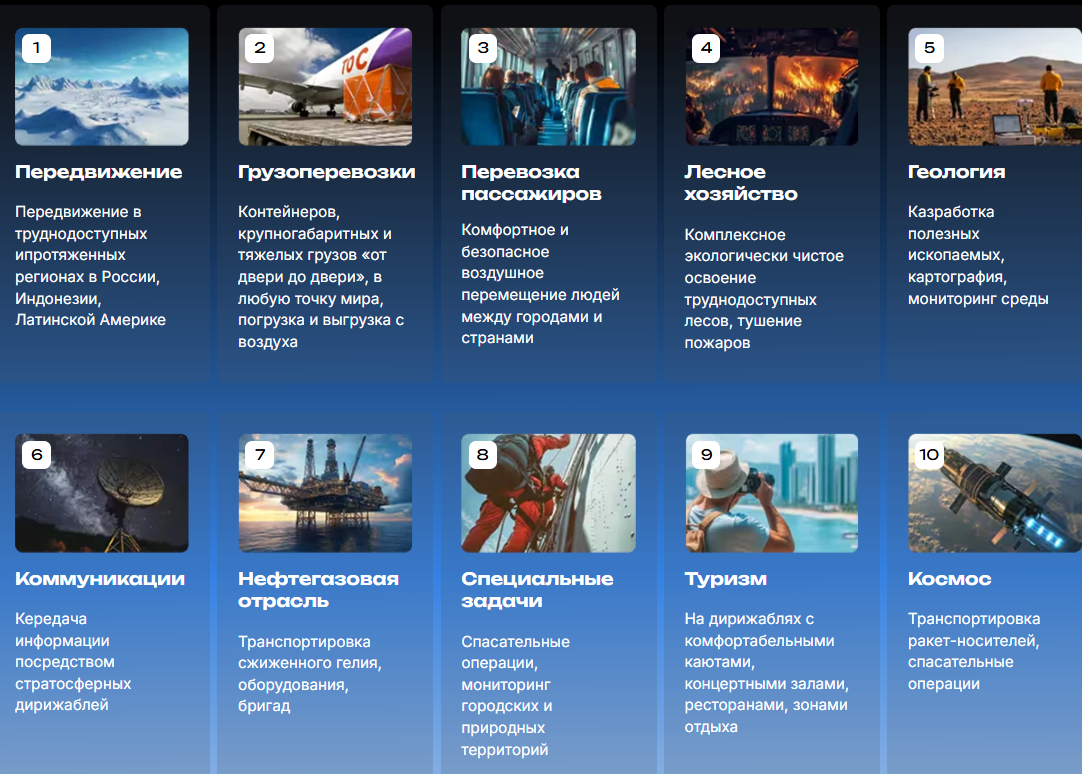The height and width of the screenshot is (774, 1082).
Task: Click the cargo airplane image on card 2
Action: coord(325,87)
